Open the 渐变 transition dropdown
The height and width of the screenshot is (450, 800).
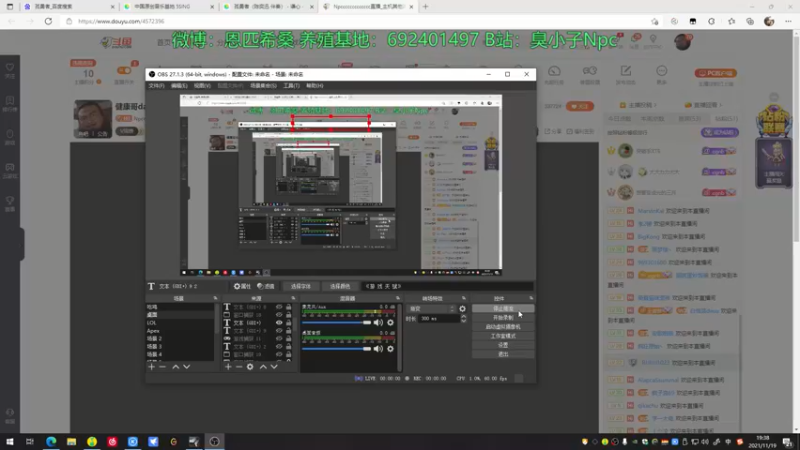click(432, 309)
